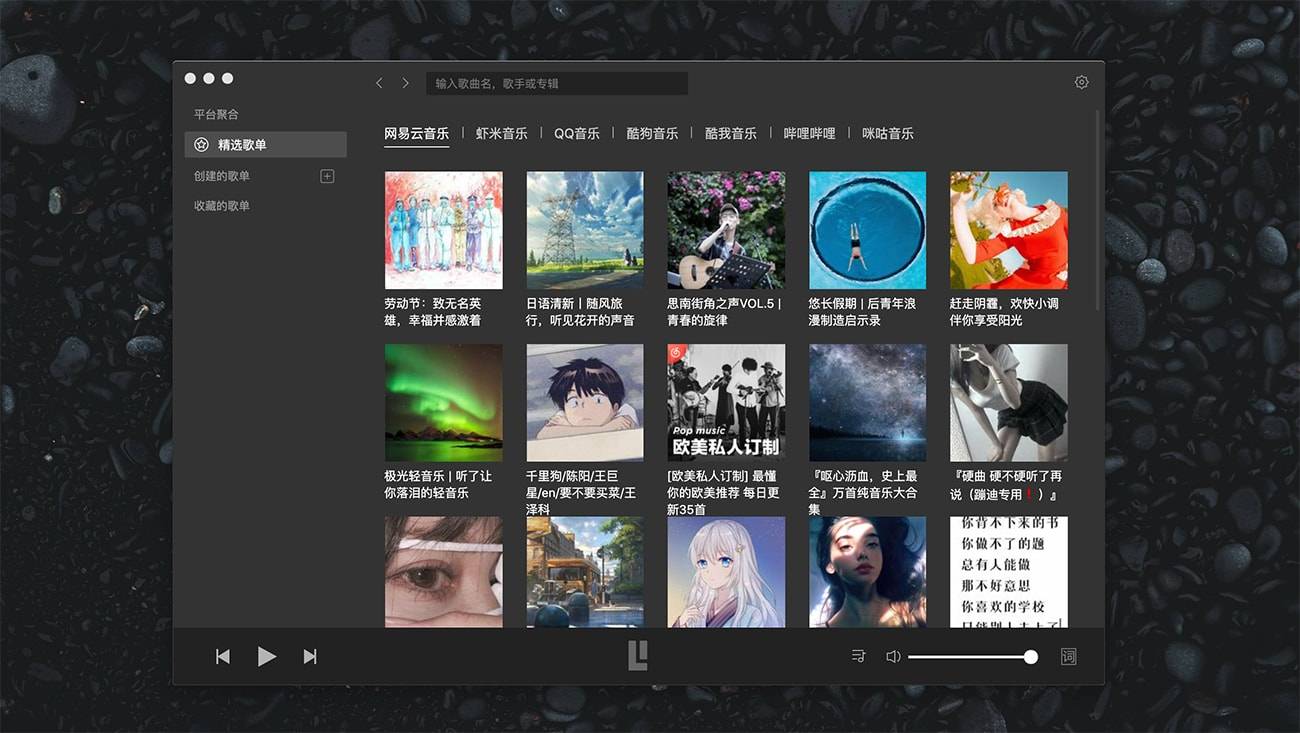The width and height of the screenshot is (1300, 733).
Task: Skip to the next track
Action: click(310, 656)
